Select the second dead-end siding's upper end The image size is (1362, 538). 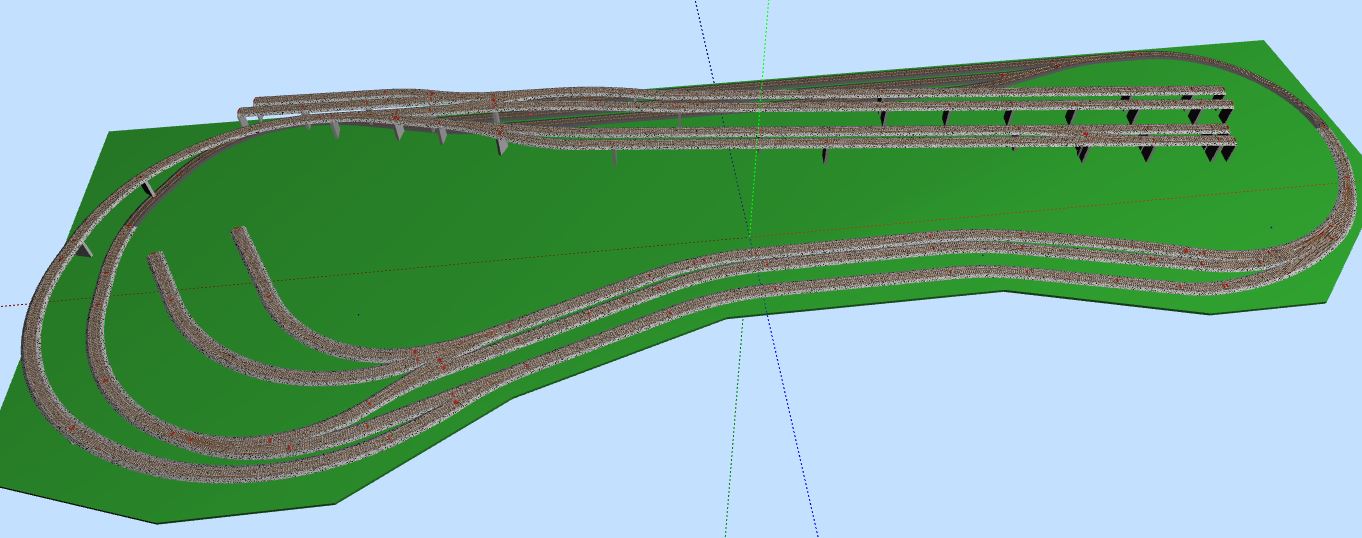(239, 233)
